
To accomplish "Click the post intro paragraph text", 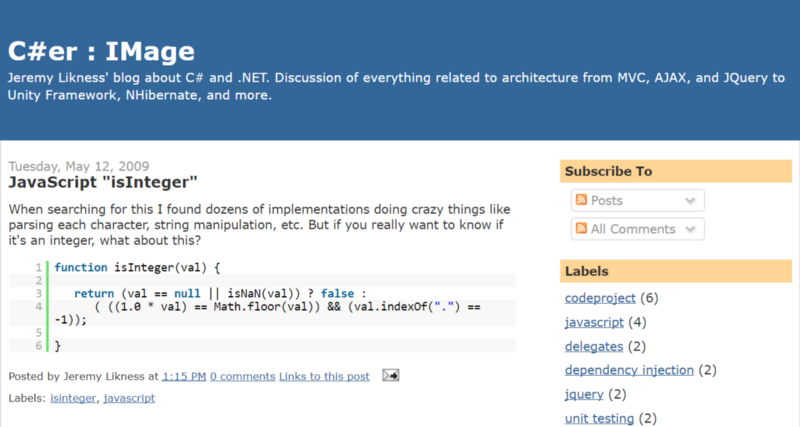I will [259, 224].
